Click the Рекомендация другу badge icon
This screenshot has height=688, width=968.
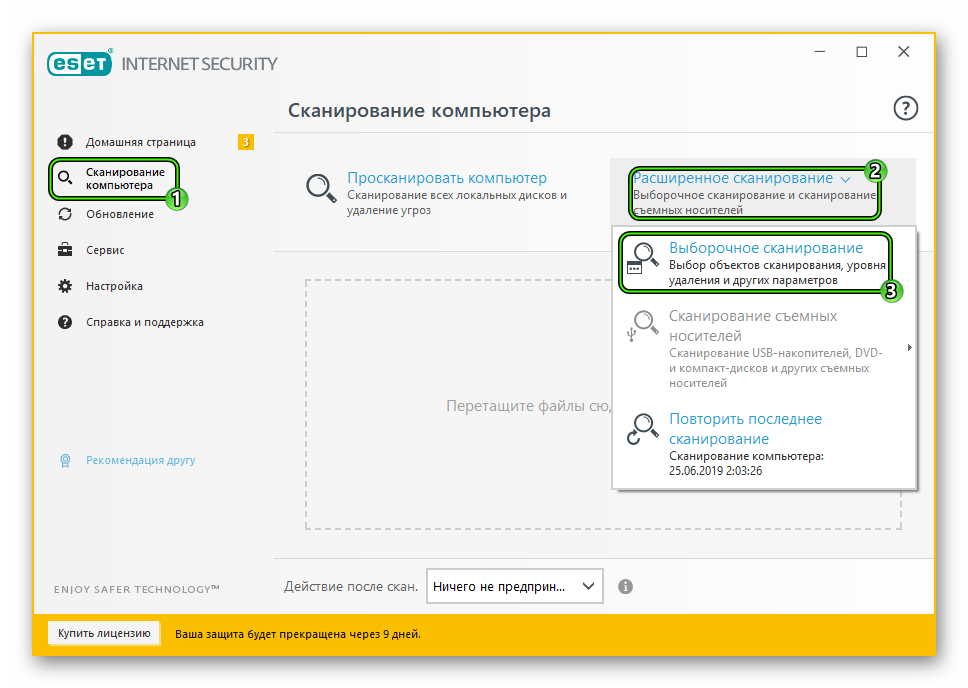click(x=65, y=460)
